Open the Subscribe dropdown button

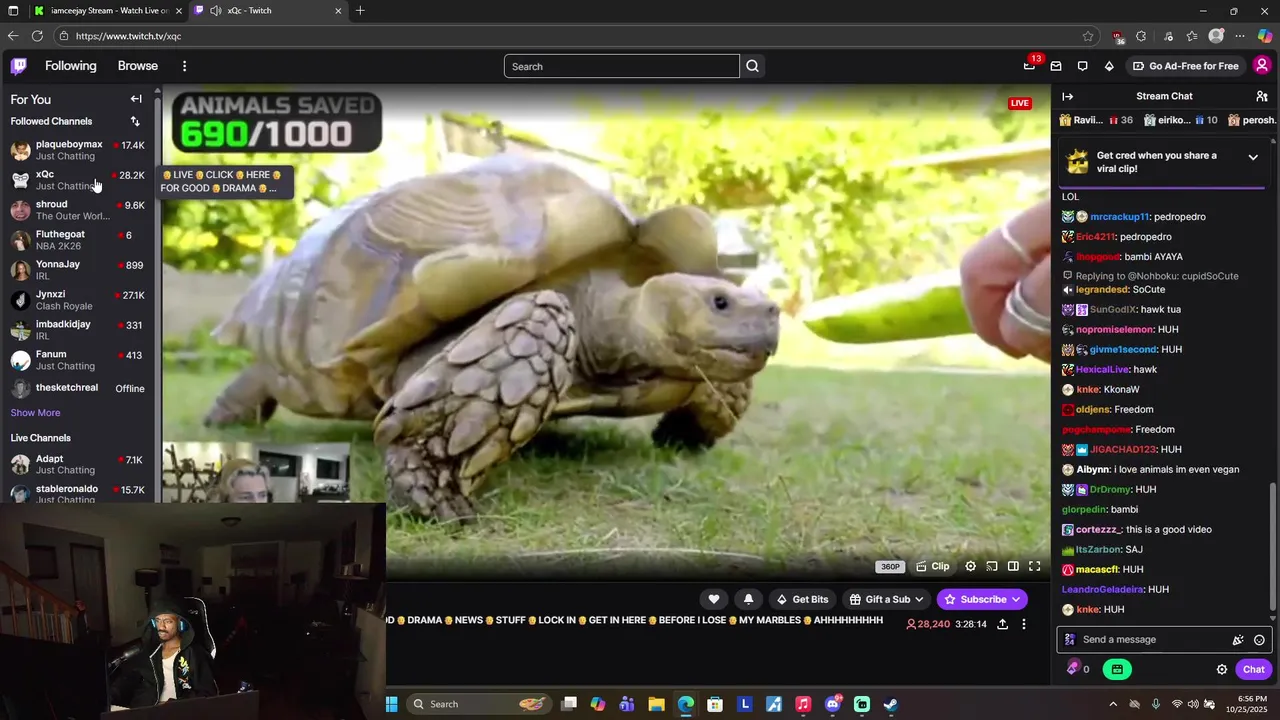(x=982, y=599)
